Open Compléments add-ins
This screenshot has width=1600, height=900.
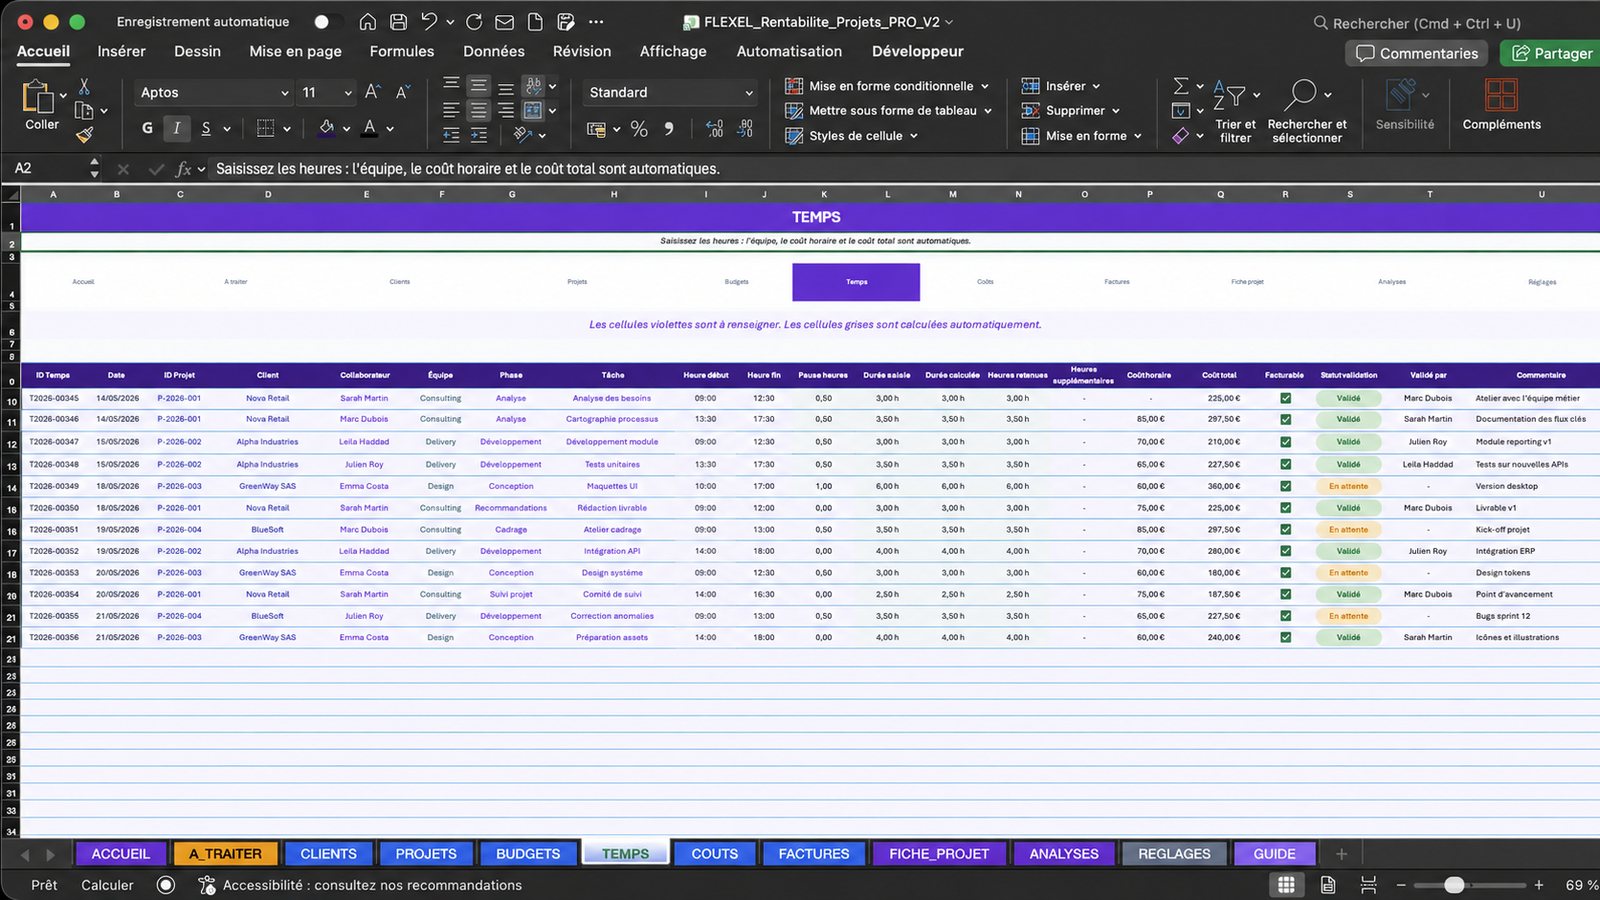[x=1501, y=105]
